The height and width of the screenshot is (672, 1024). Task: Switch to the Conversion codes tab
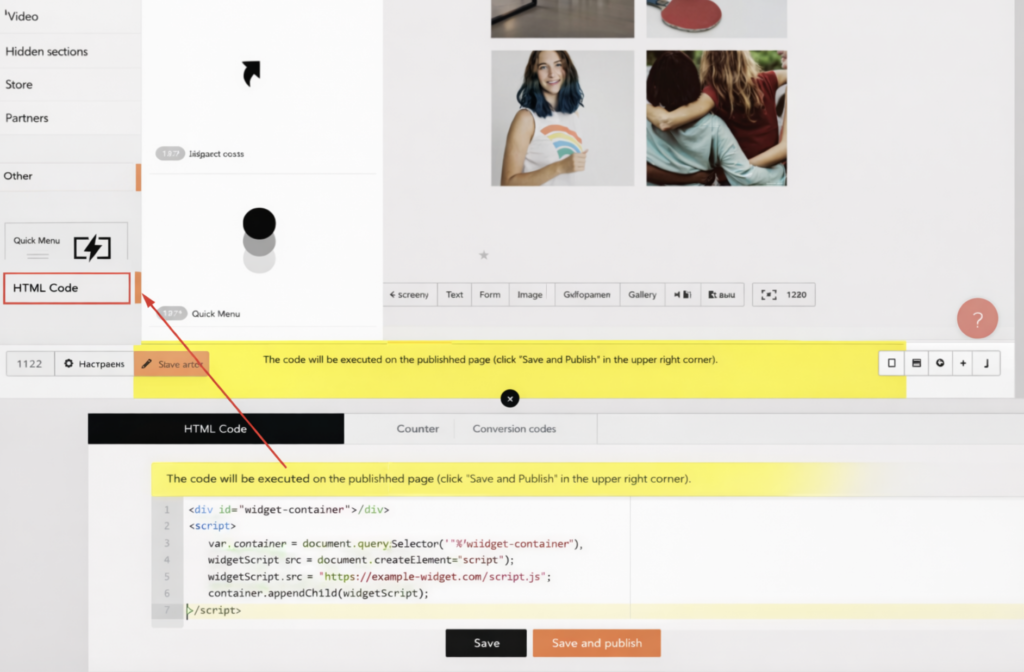[514, 429]
